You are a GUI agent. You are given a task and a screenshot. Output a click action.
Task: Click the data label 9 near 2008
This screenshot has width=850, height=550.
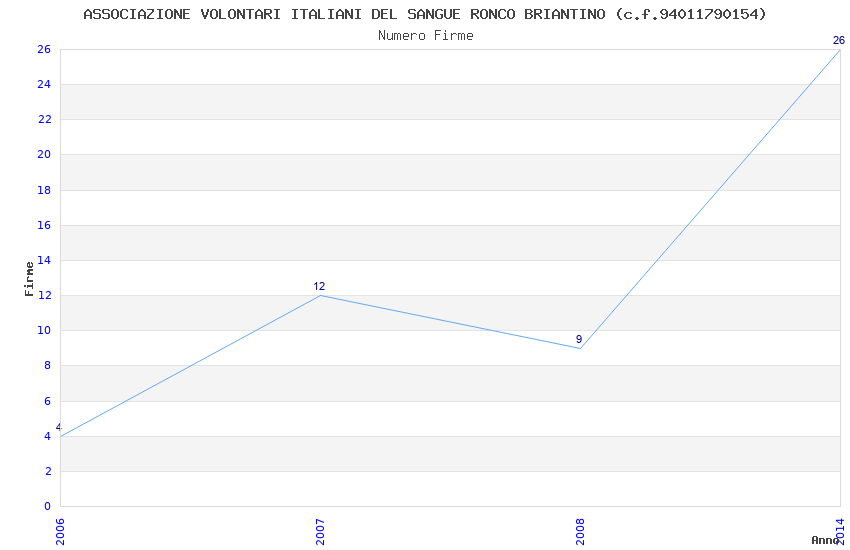(x=579, y=339)
